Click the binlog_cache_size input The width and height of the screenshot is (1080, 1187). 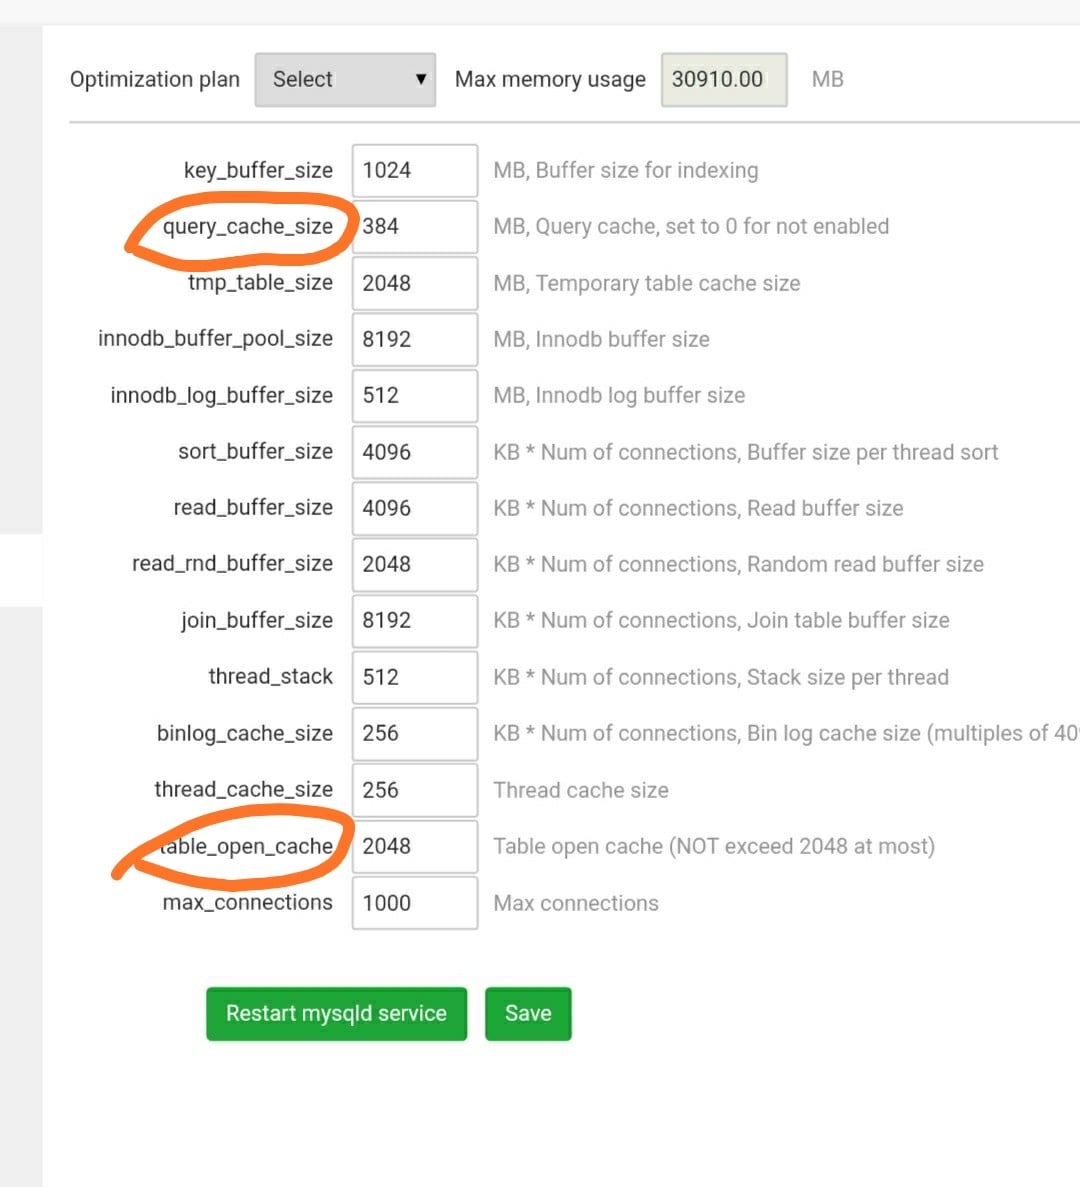tap(414, 733)
